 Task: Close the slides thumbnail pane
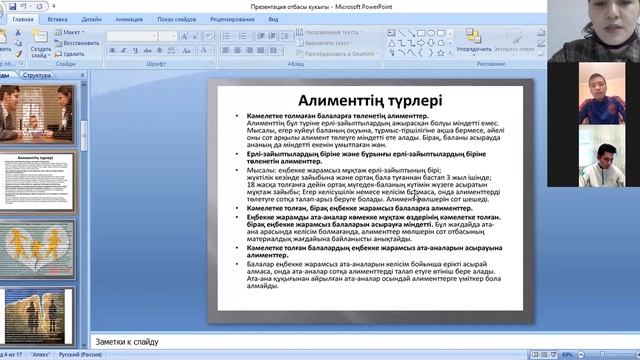click(x=83, y=75)
